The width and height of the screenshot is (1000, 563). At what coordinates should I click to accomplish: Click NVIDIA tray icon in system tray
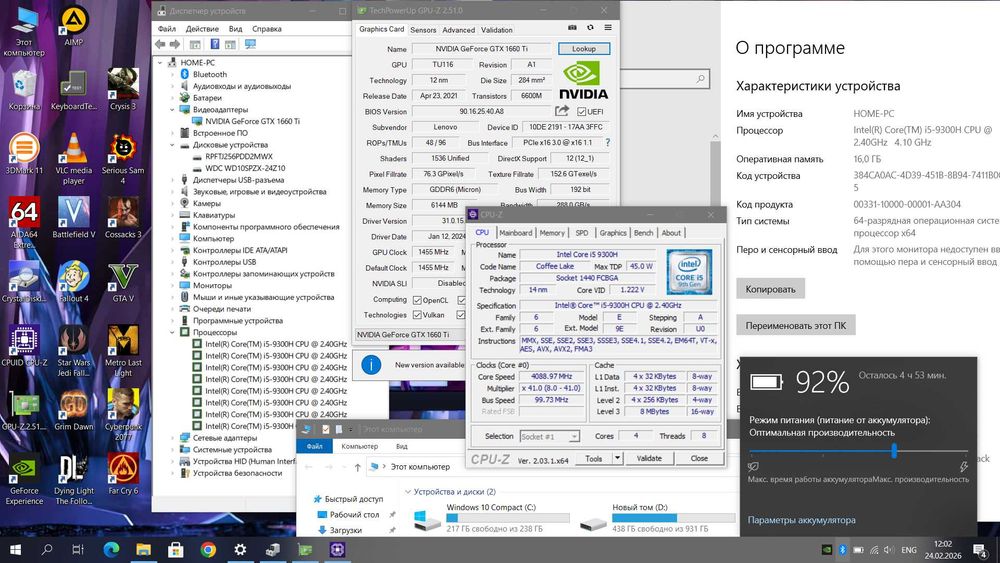(x=826, y=550)
